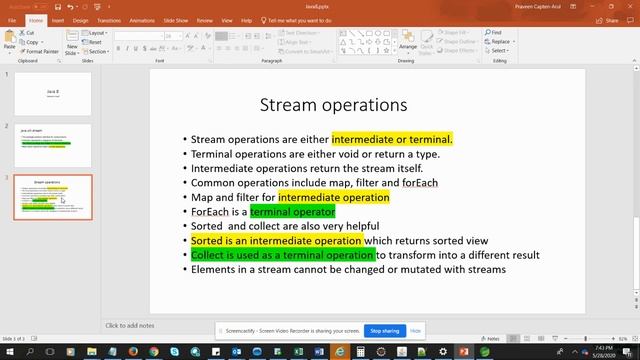
Task: Click Clear All Formatting icon
Action: pos(208,36)
